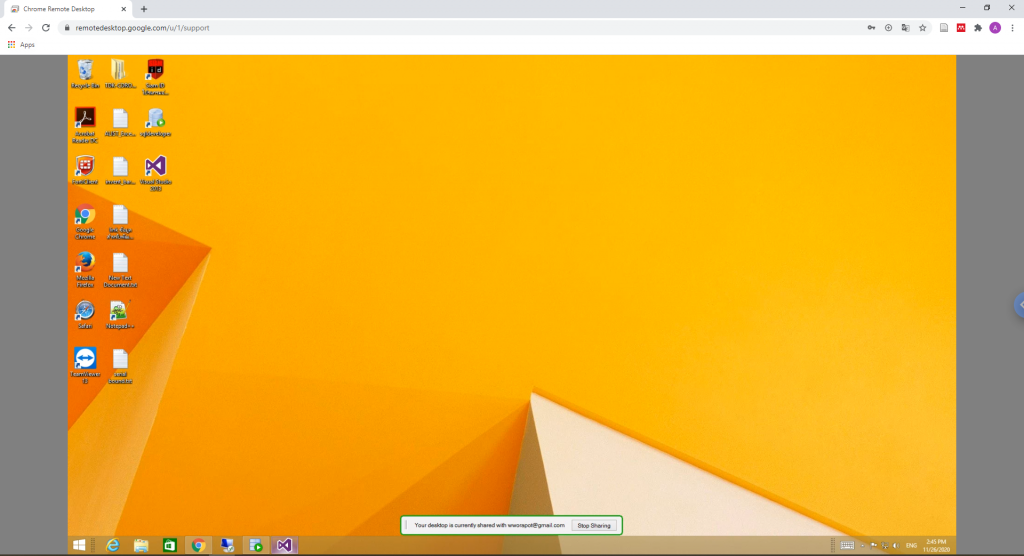Screen dimensions: 1024x556
Task: Bookmark this page with the star icon
Action: (922, 28)
